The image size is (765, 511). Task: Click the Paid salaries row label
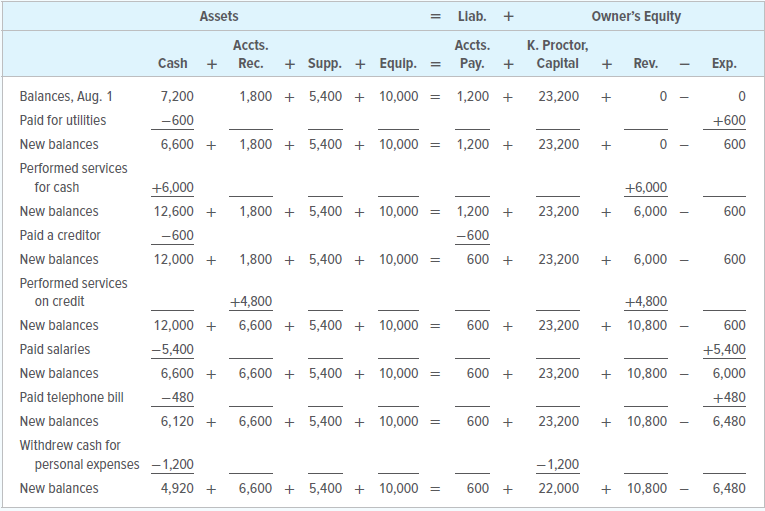[x=55, y=349]
